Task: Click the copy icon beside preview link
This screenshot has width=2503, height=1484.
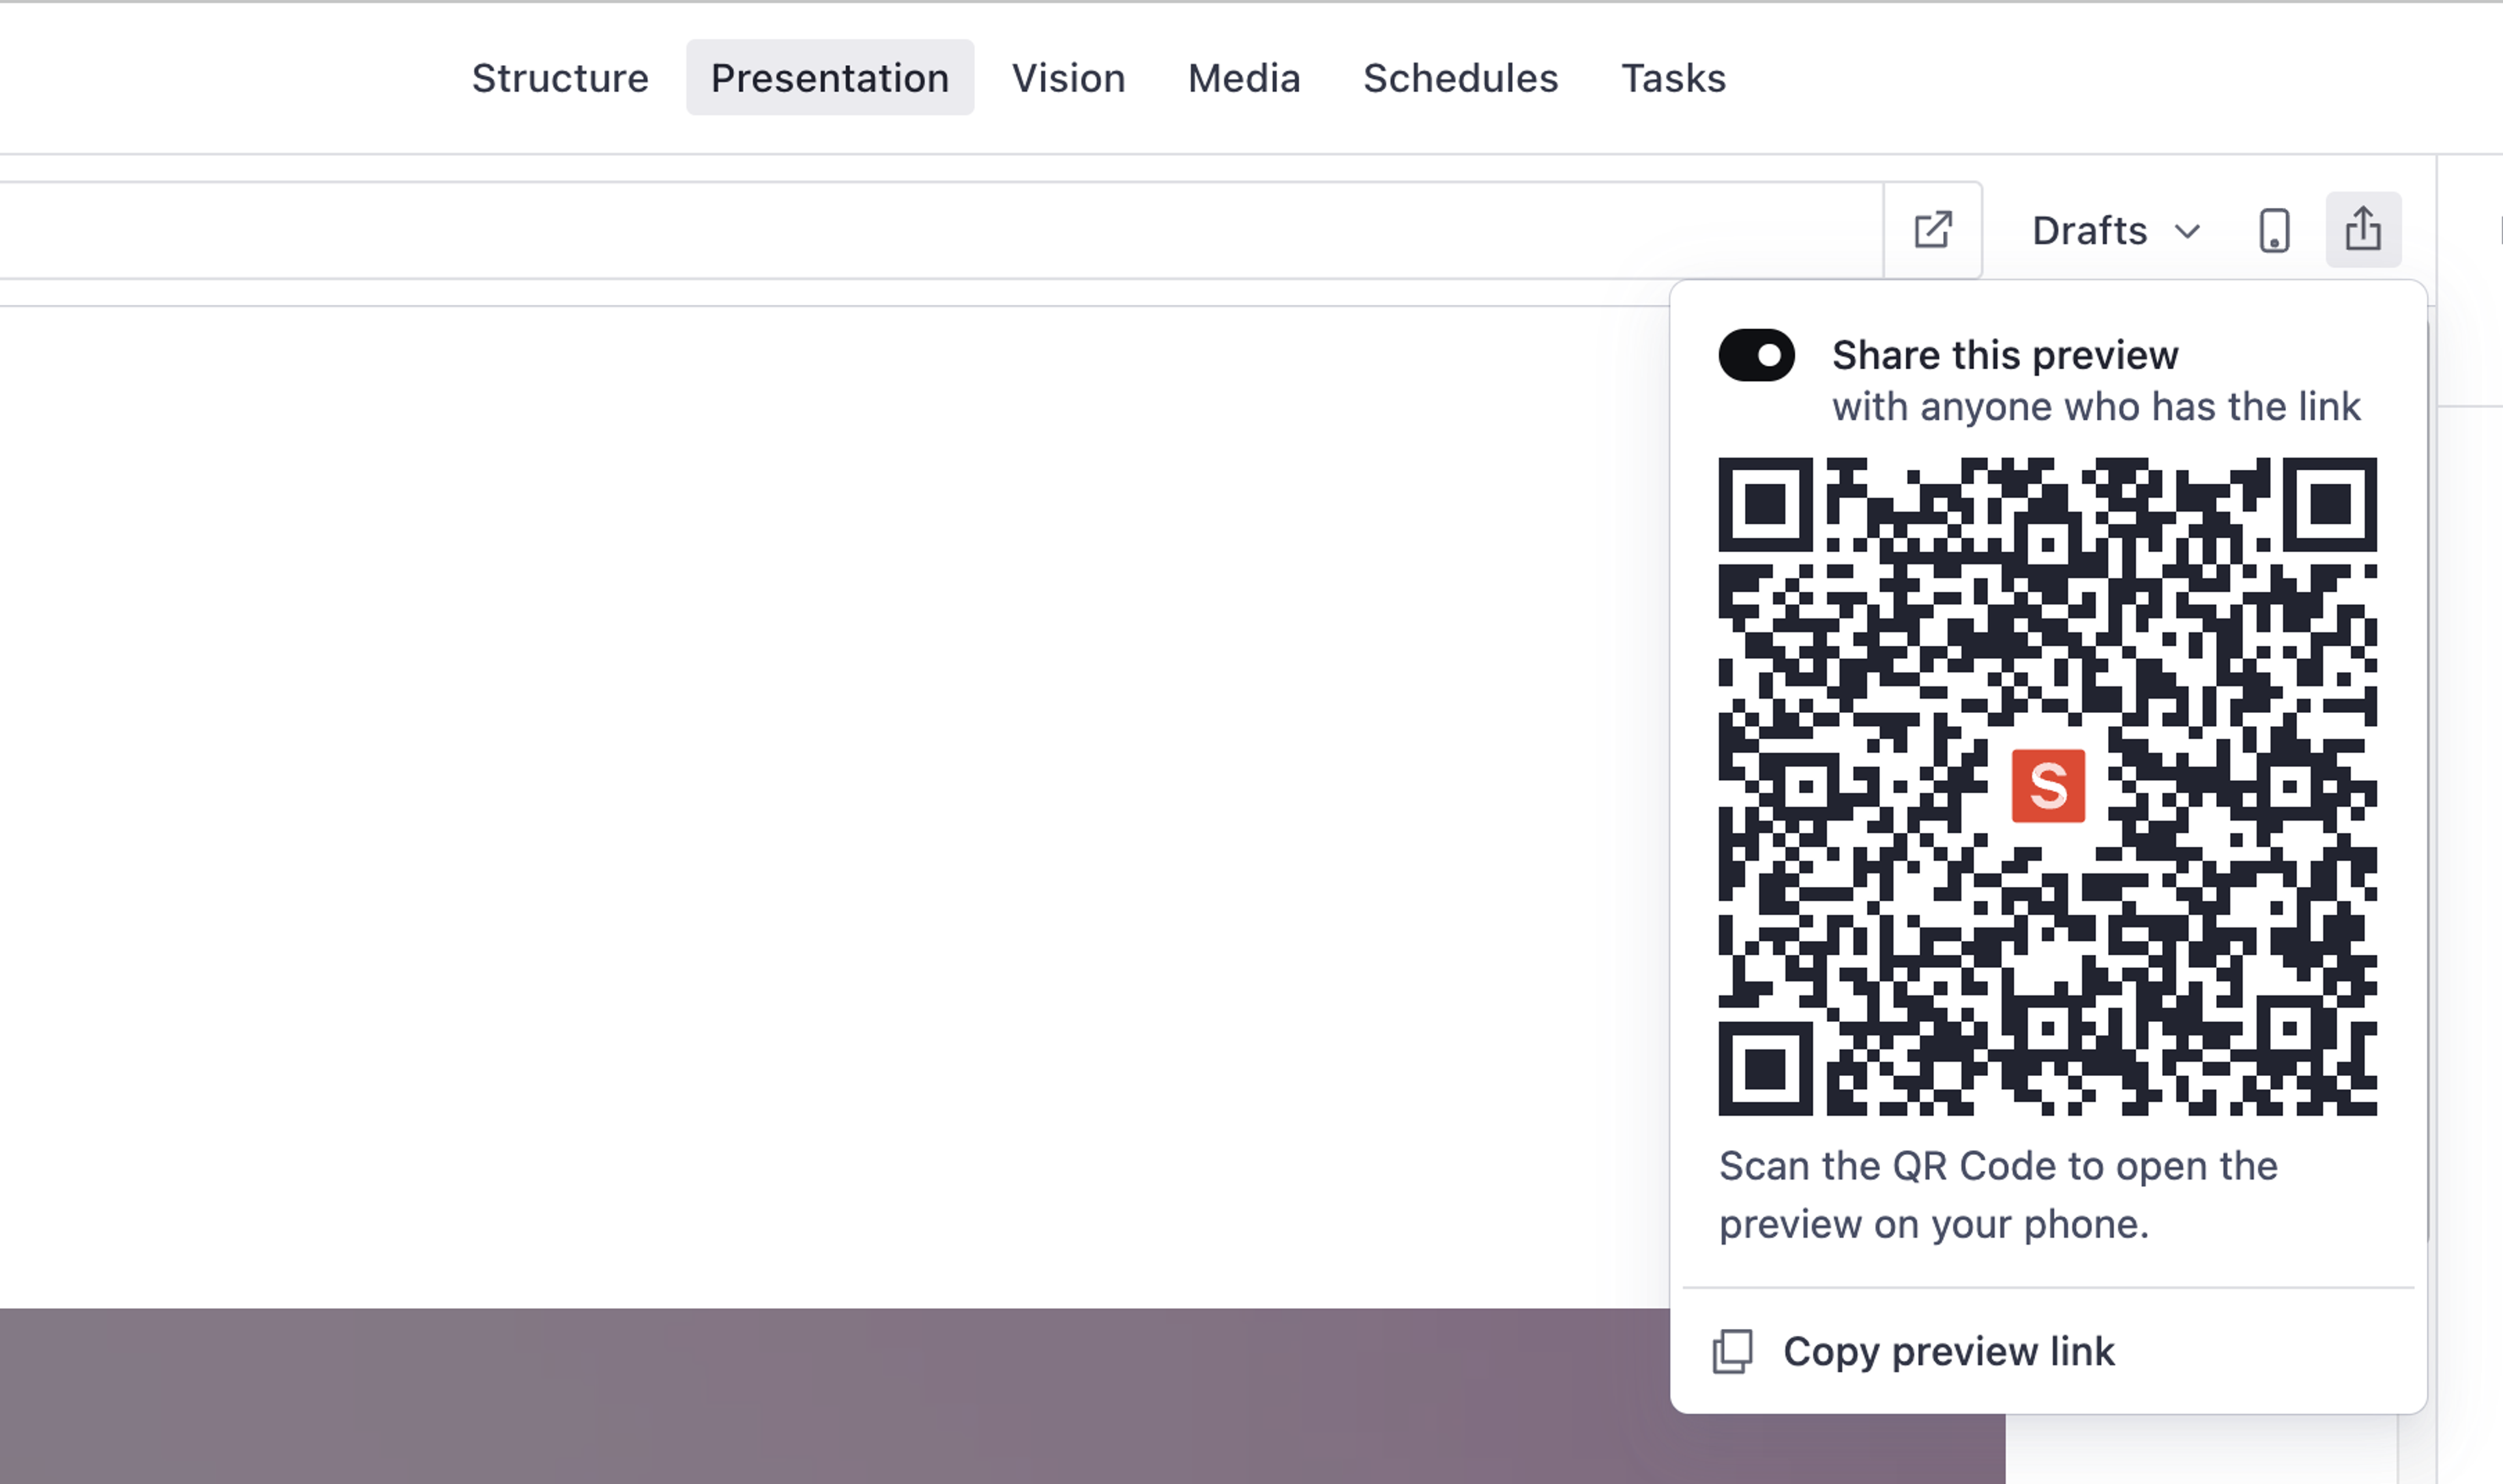Action: tap(1732, 1352)
